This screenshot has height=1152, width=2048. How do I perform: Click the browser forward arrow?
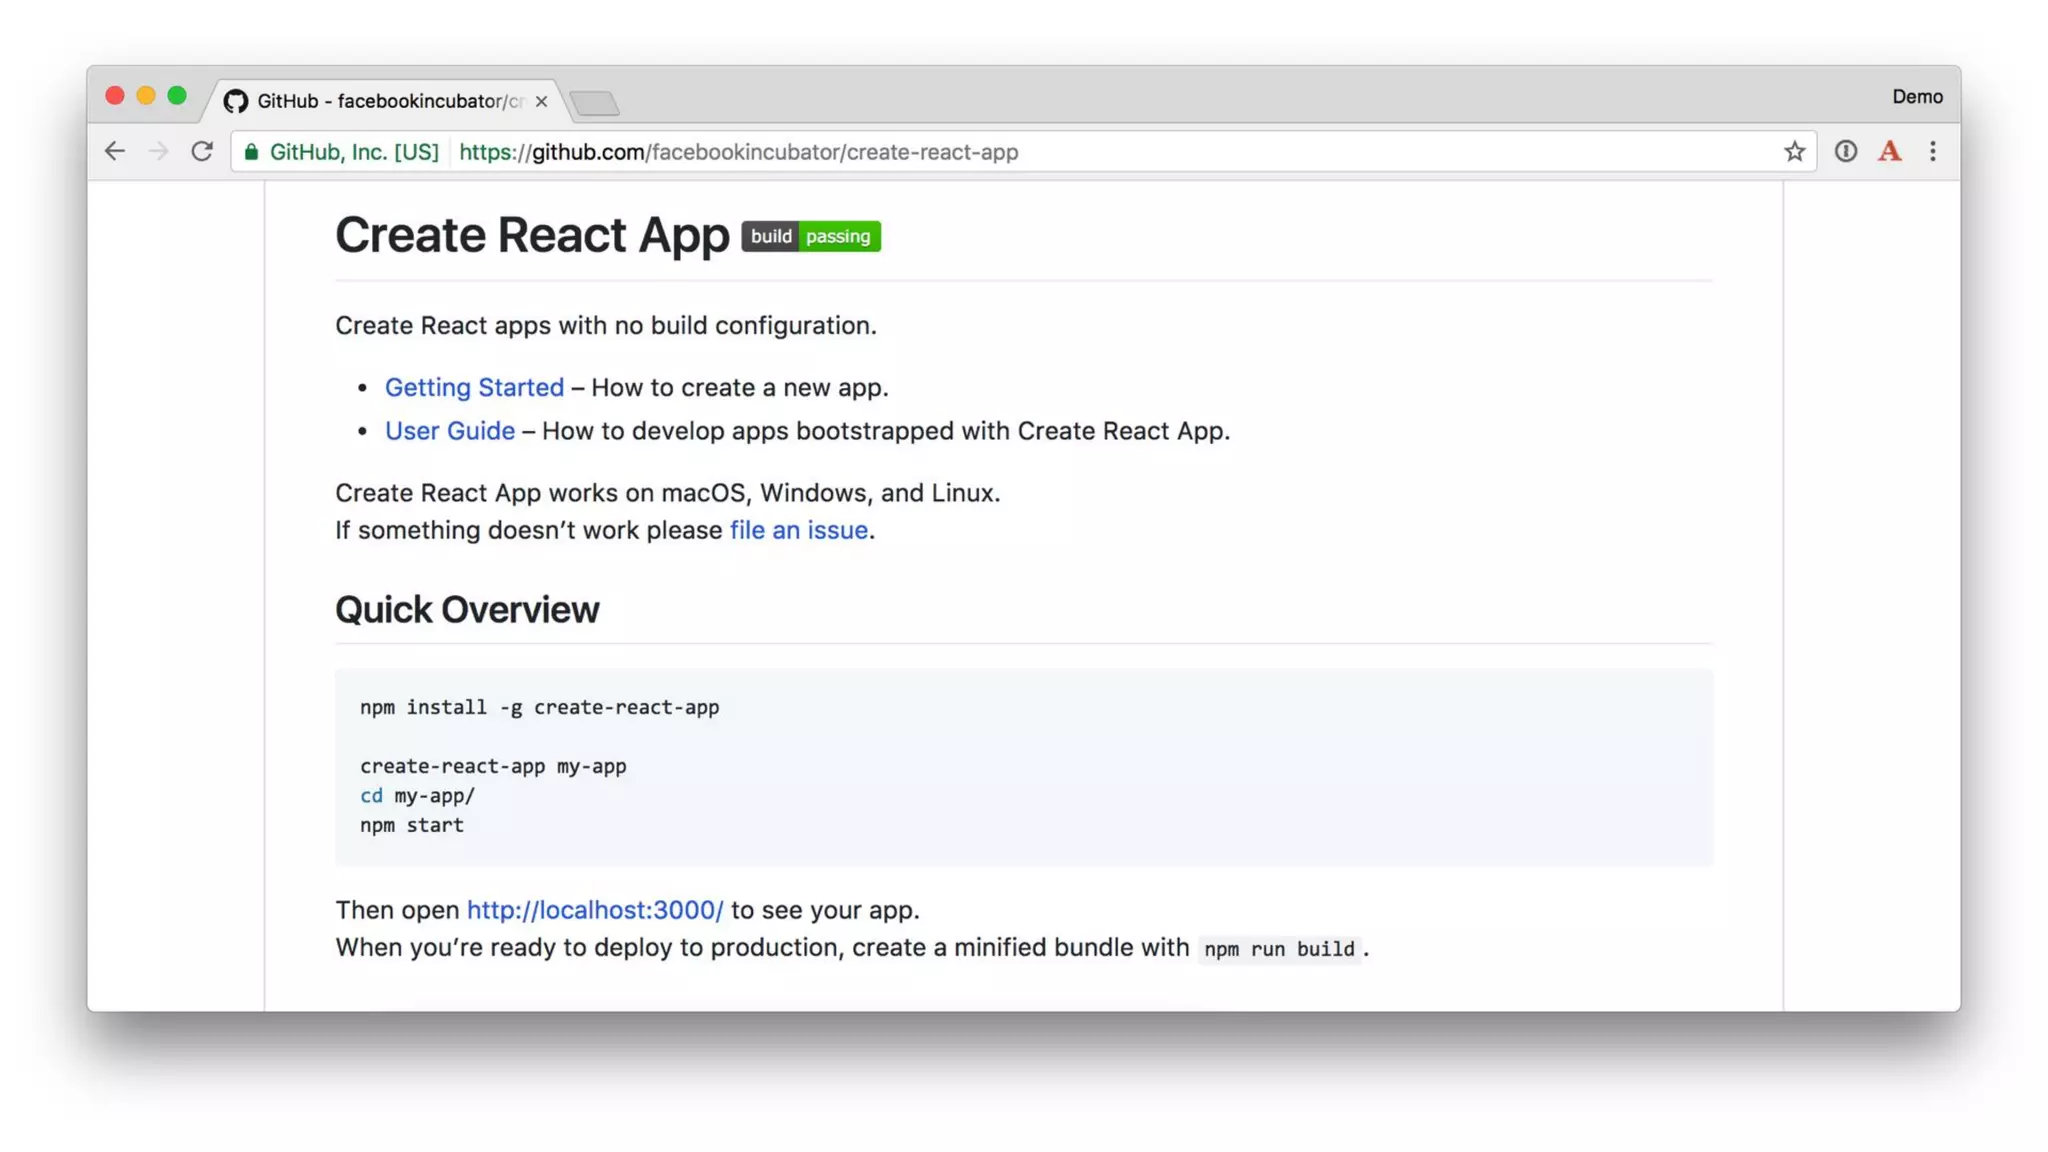(158, 151)
